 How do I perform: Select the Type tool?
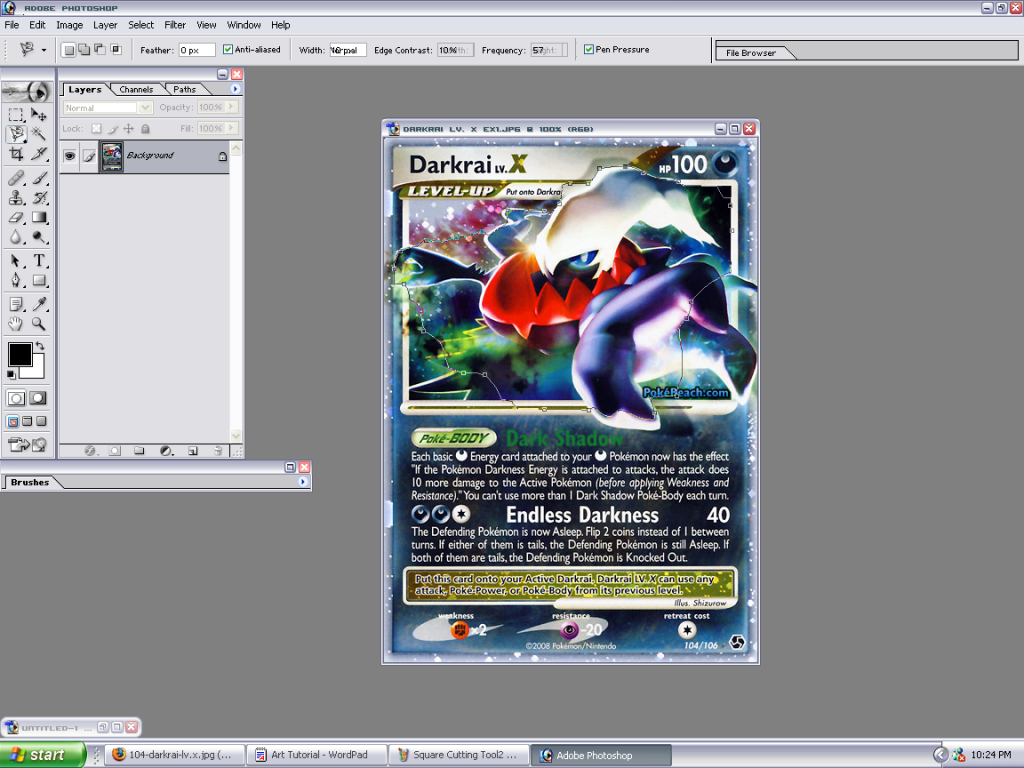(39, 261)
